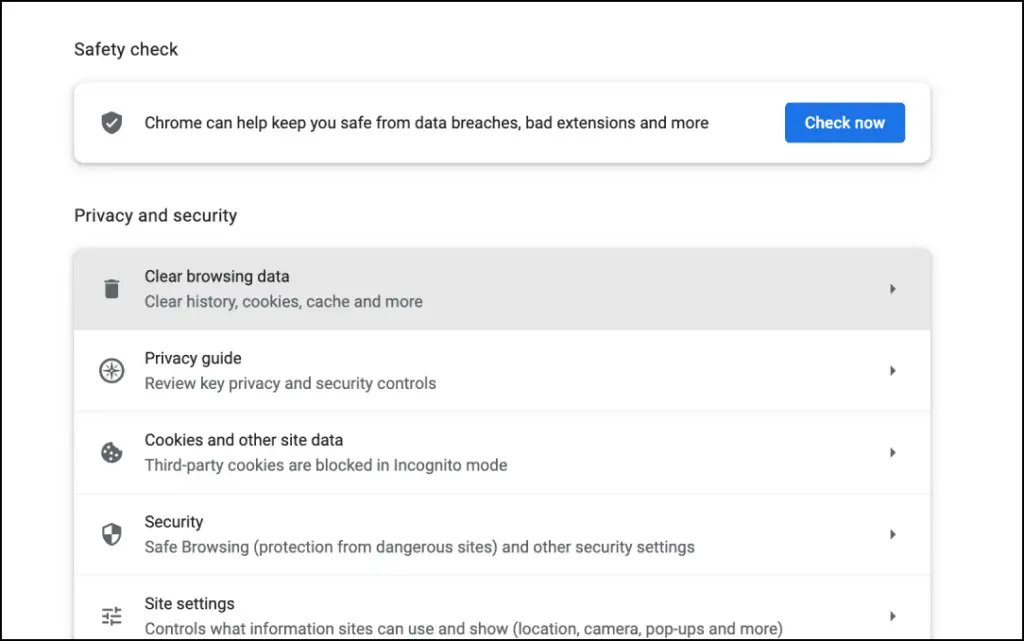Image resolution: width=1024 pixels, height=641 pixels.
Task: Click the Privacy guide compass icon
Action: pyautogui.click(x=112, y=371)
